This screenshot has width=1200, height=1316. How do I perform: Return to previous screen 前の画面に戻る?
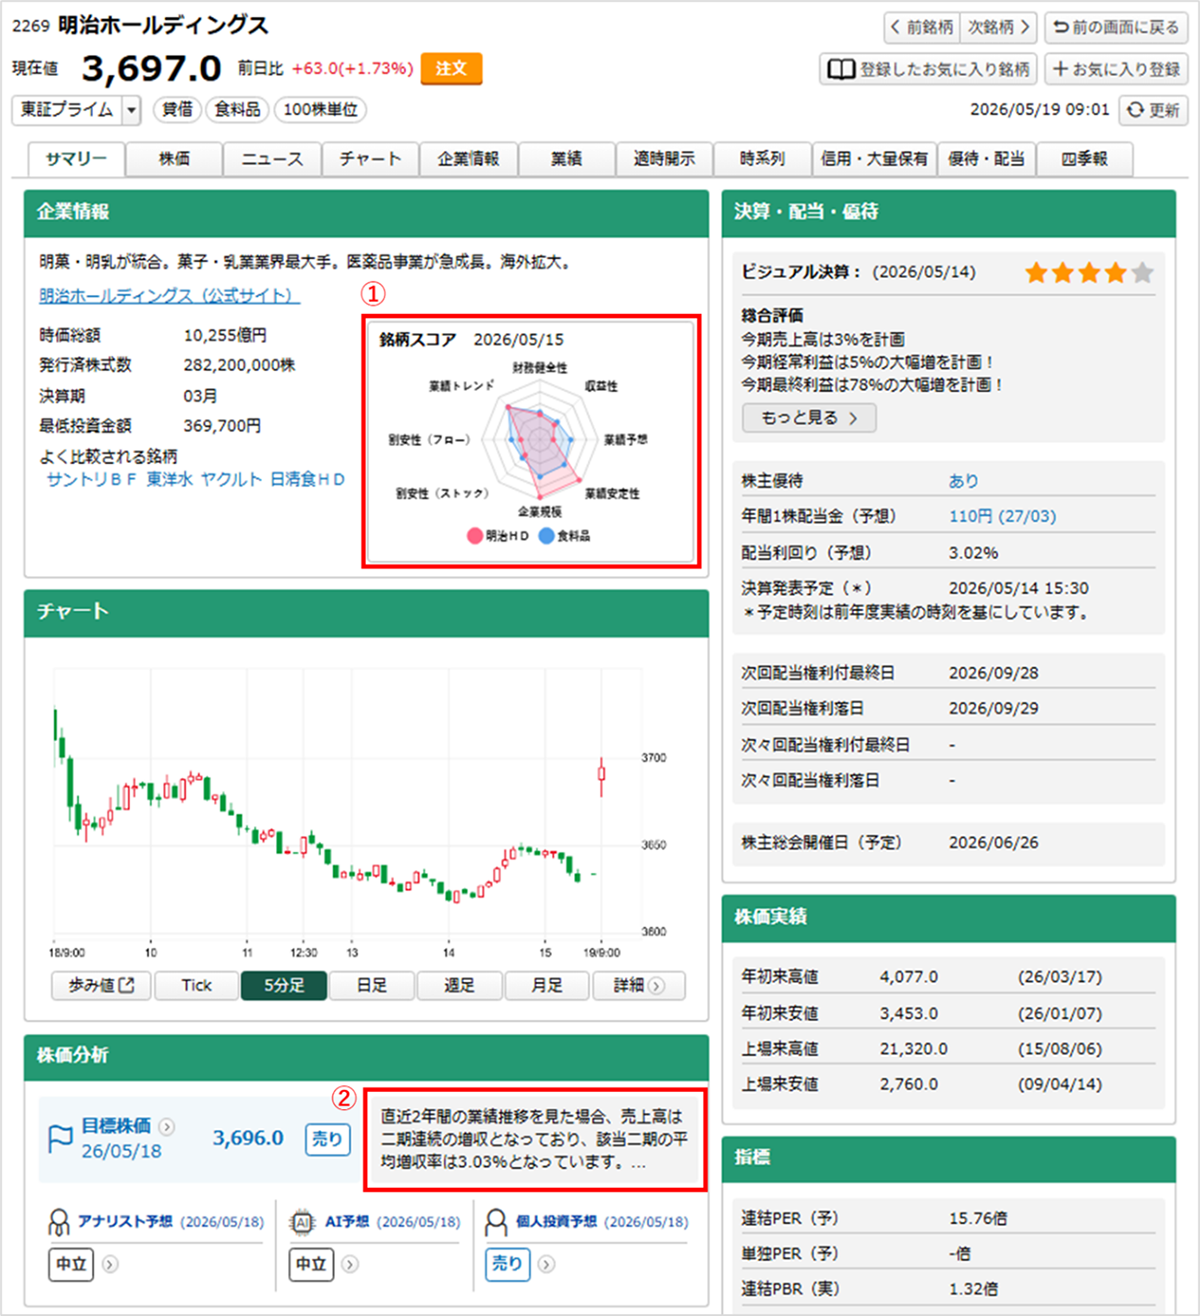[1116, 27]
